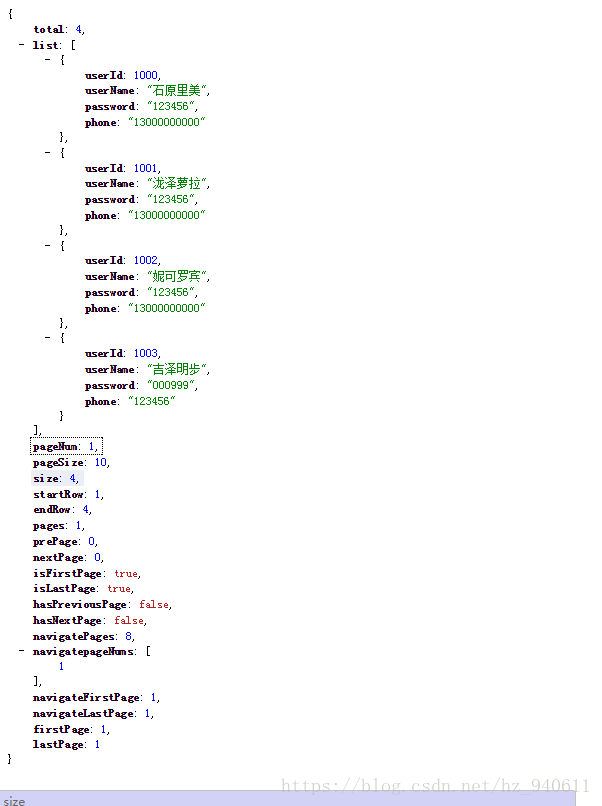
Task: Select userId value 1001
Action: pos(145,168)
